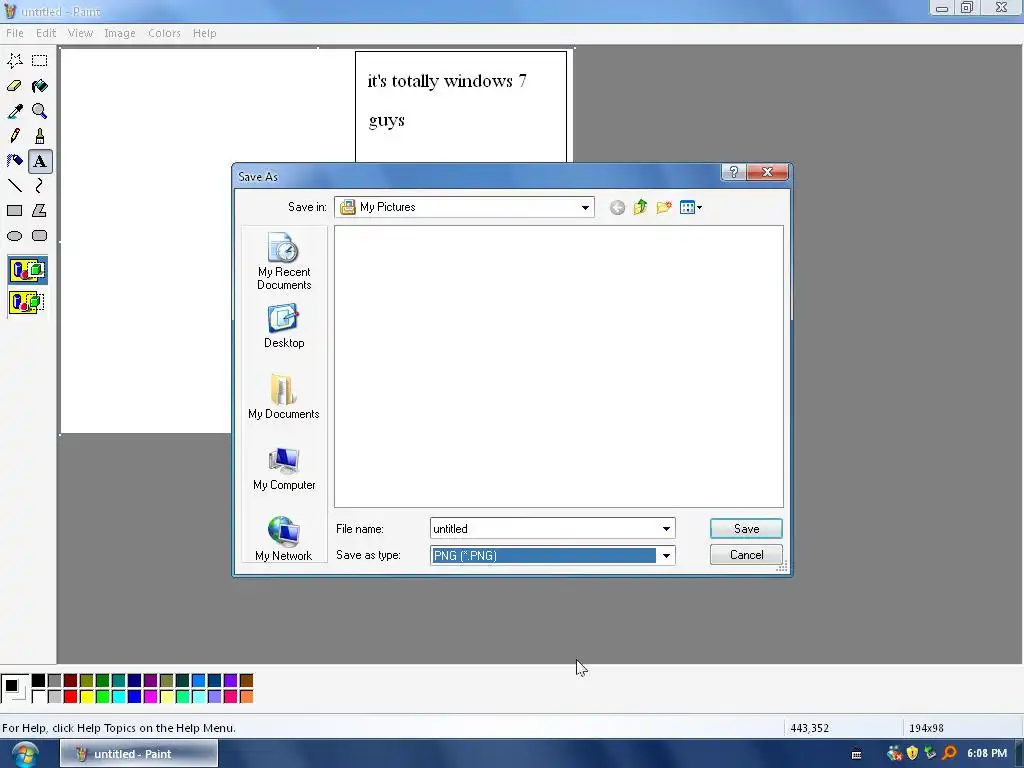This screenshot has width=1024, height=768.
Task: Go back using Save As back arrow
Action: tap(617, 208)
